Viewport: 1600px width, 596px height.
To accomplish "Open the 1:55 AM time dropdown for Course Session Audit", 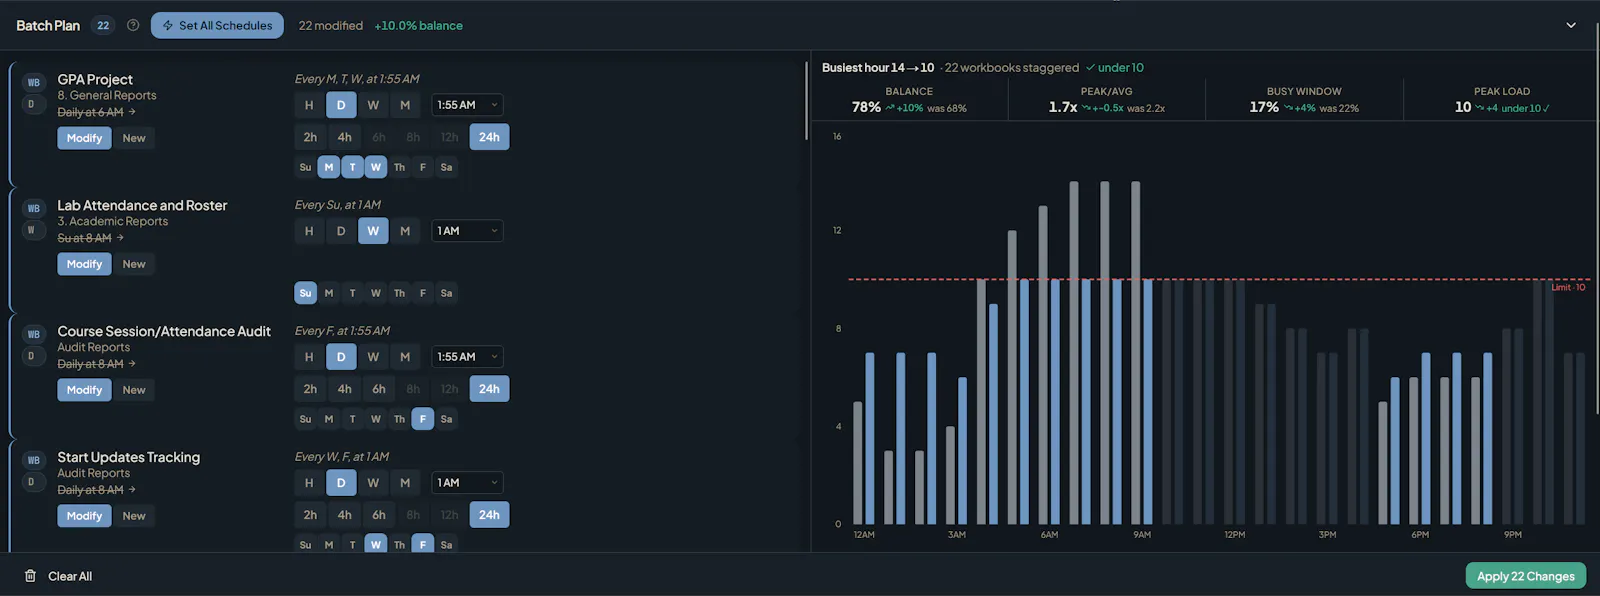I will click(467, 357).
